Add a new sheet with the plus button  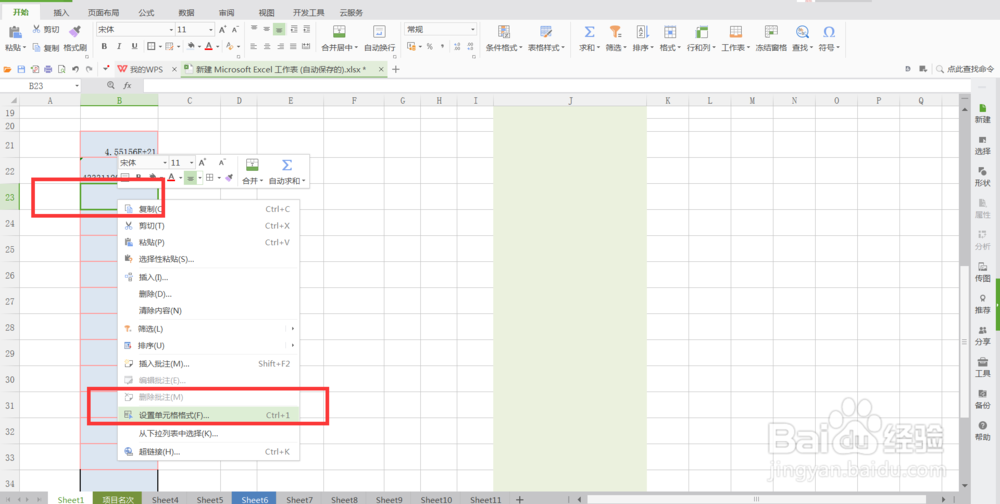coord(519,500)
